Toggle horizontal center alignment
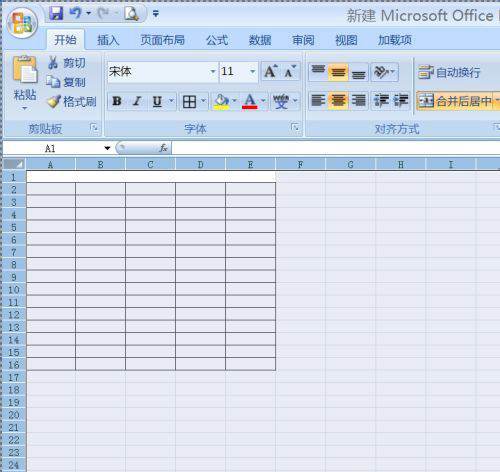Screen dimensions: 500x472 338,100
